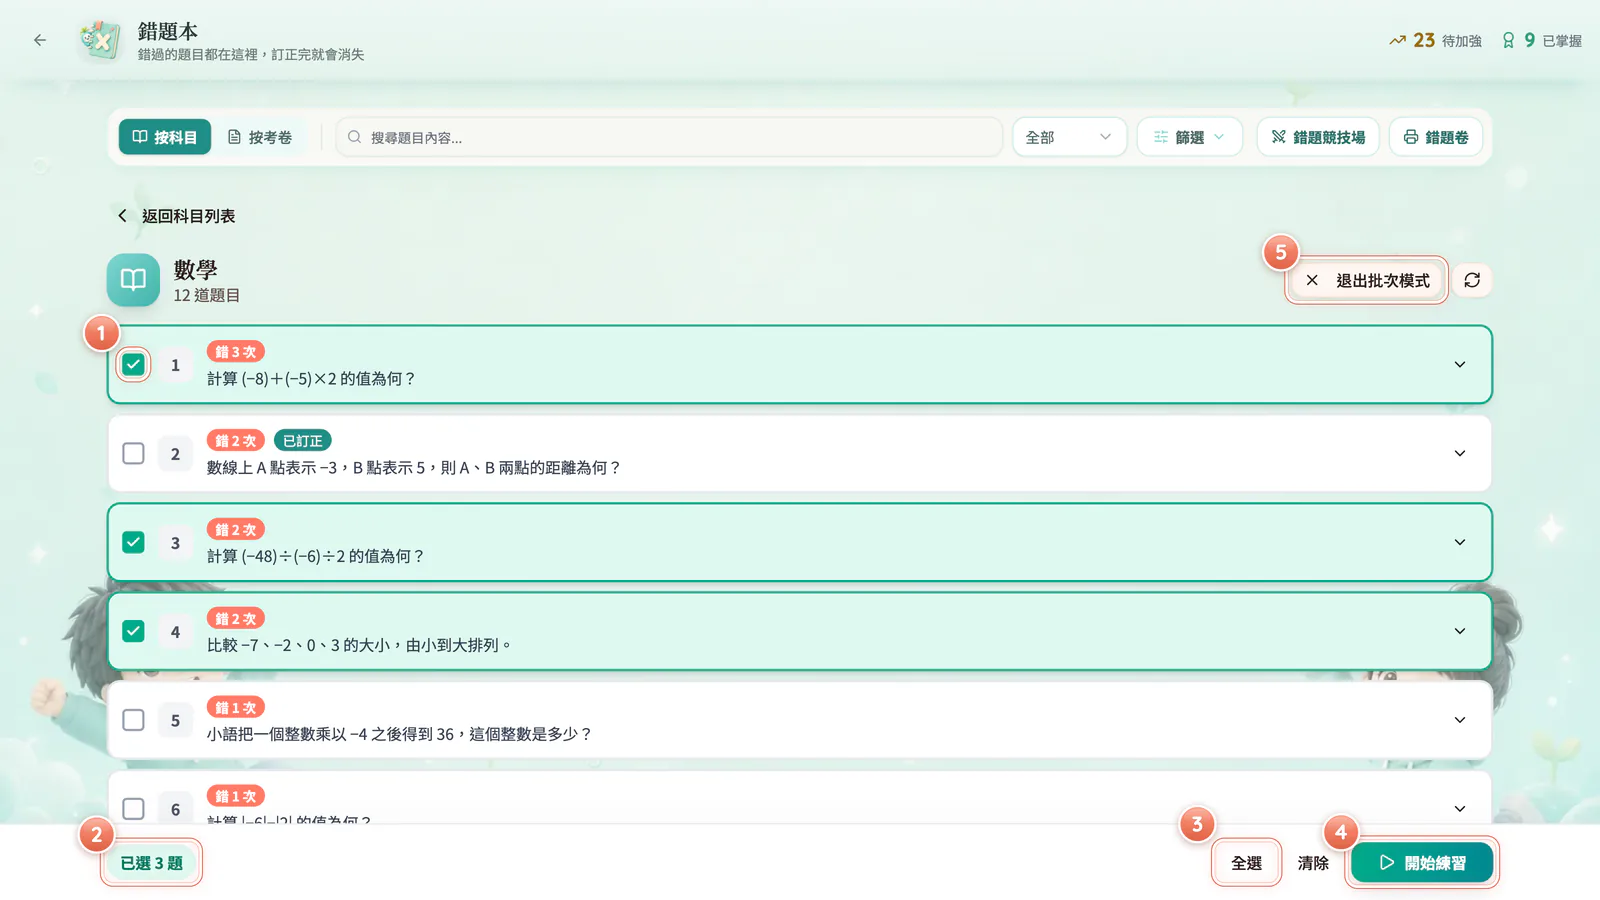This screenshot has height=900, width=1600.
Task: Click the 已掌握 badge indicator
Action: (1541, 40)
